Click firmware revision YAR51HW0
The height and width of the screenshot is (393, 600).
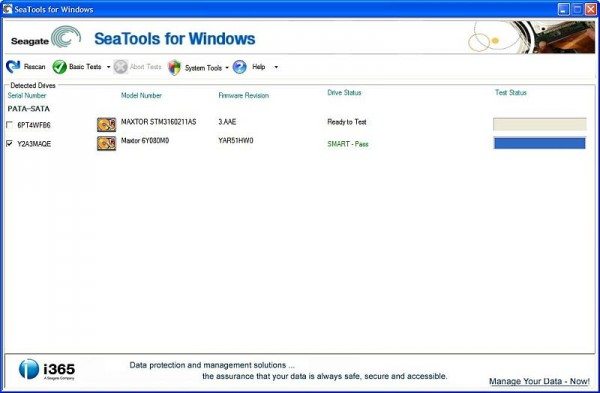pyautogui.click(x=236, y=140)
